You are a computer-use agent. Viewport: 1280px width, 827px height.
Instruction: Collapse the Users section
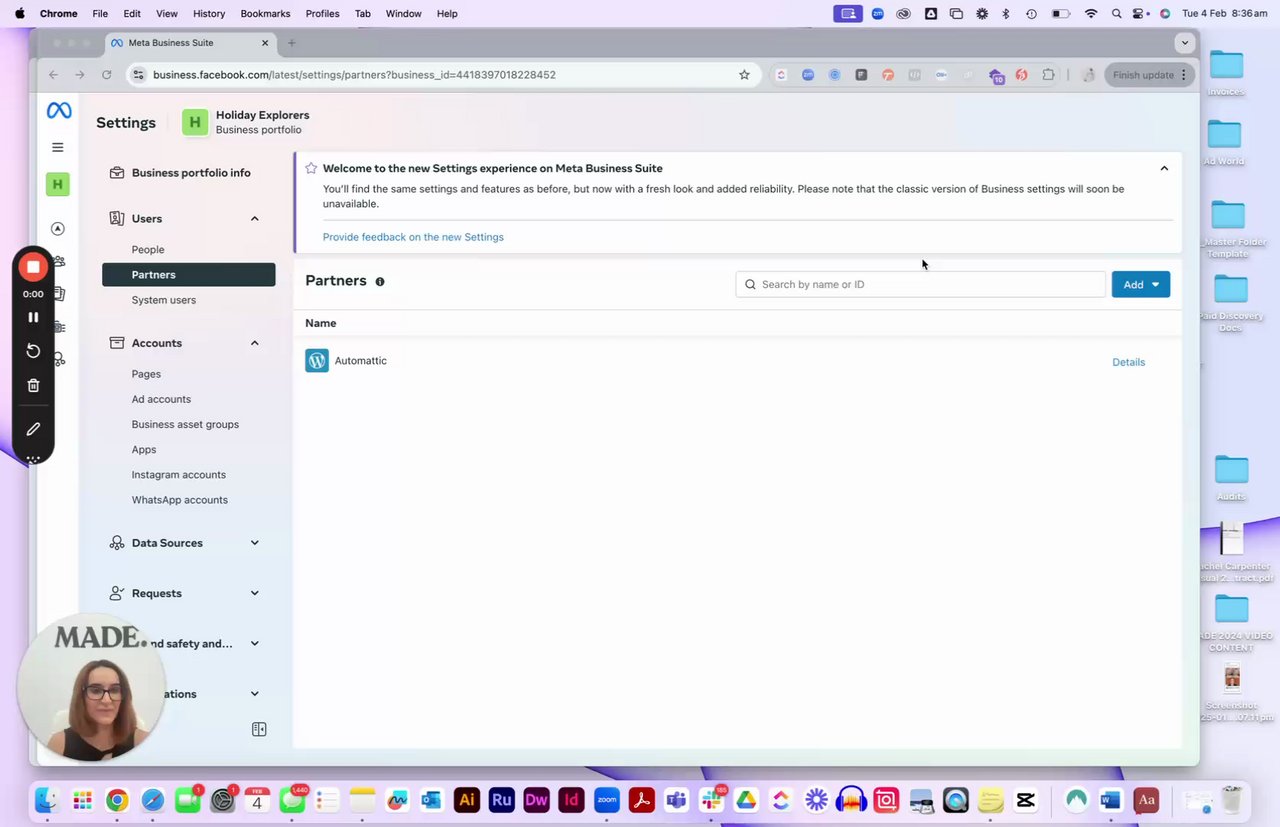[x=254, y=218]
